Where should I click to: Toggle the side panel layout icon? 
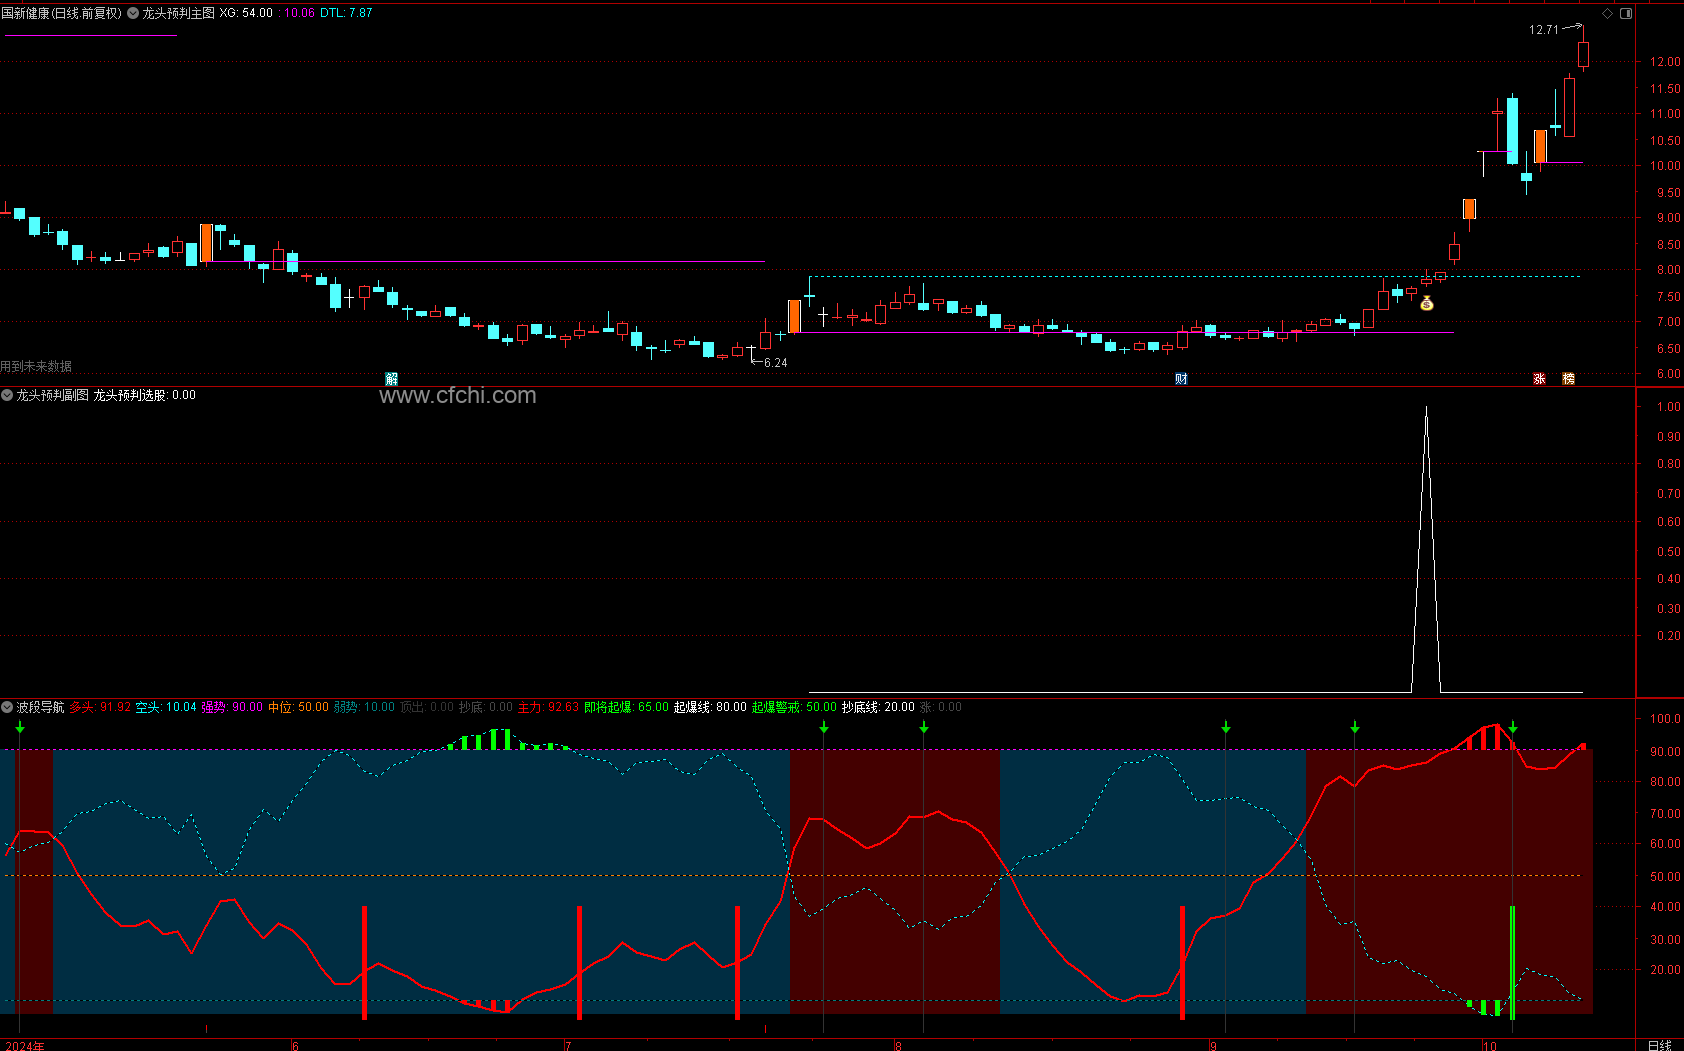(x=1626, y=14)
